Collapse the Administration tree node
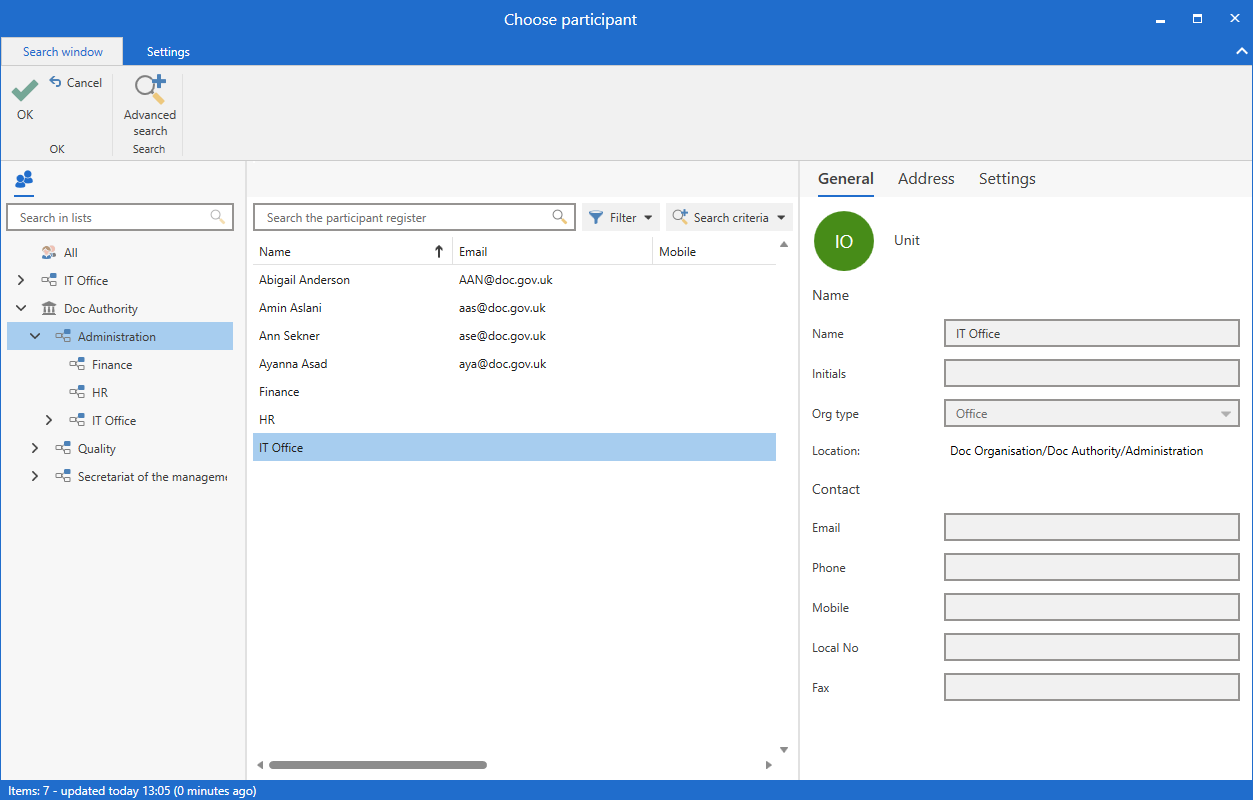1253x800 pixels. (35, 337)
